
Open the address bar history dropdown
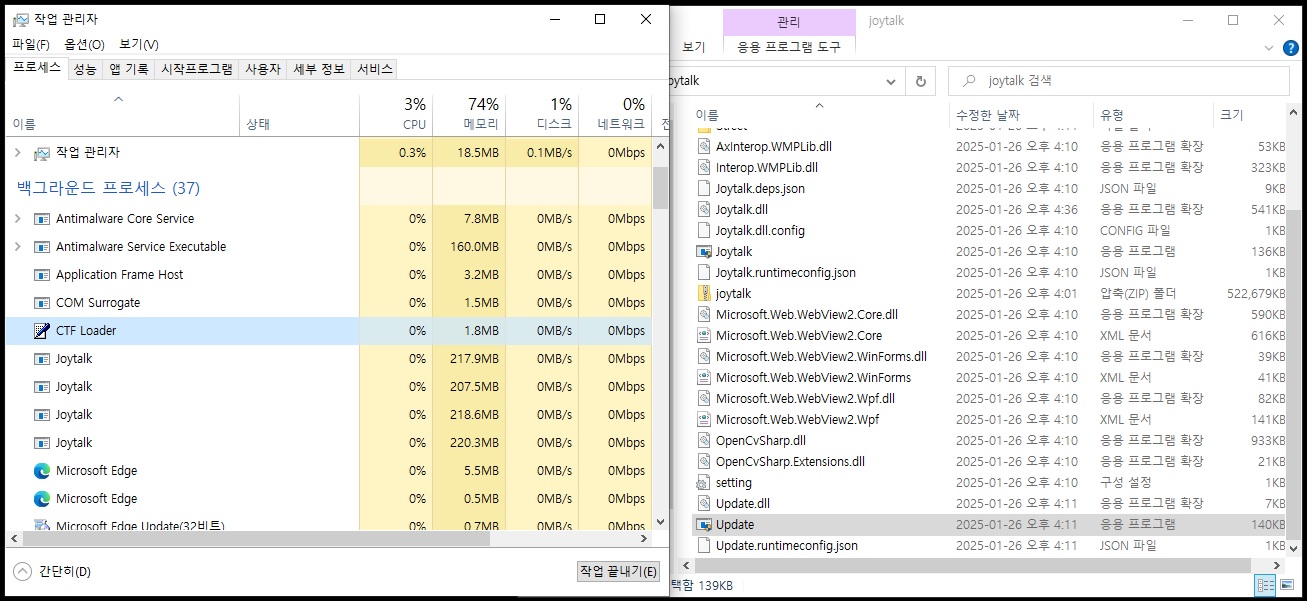pos(890,81)
